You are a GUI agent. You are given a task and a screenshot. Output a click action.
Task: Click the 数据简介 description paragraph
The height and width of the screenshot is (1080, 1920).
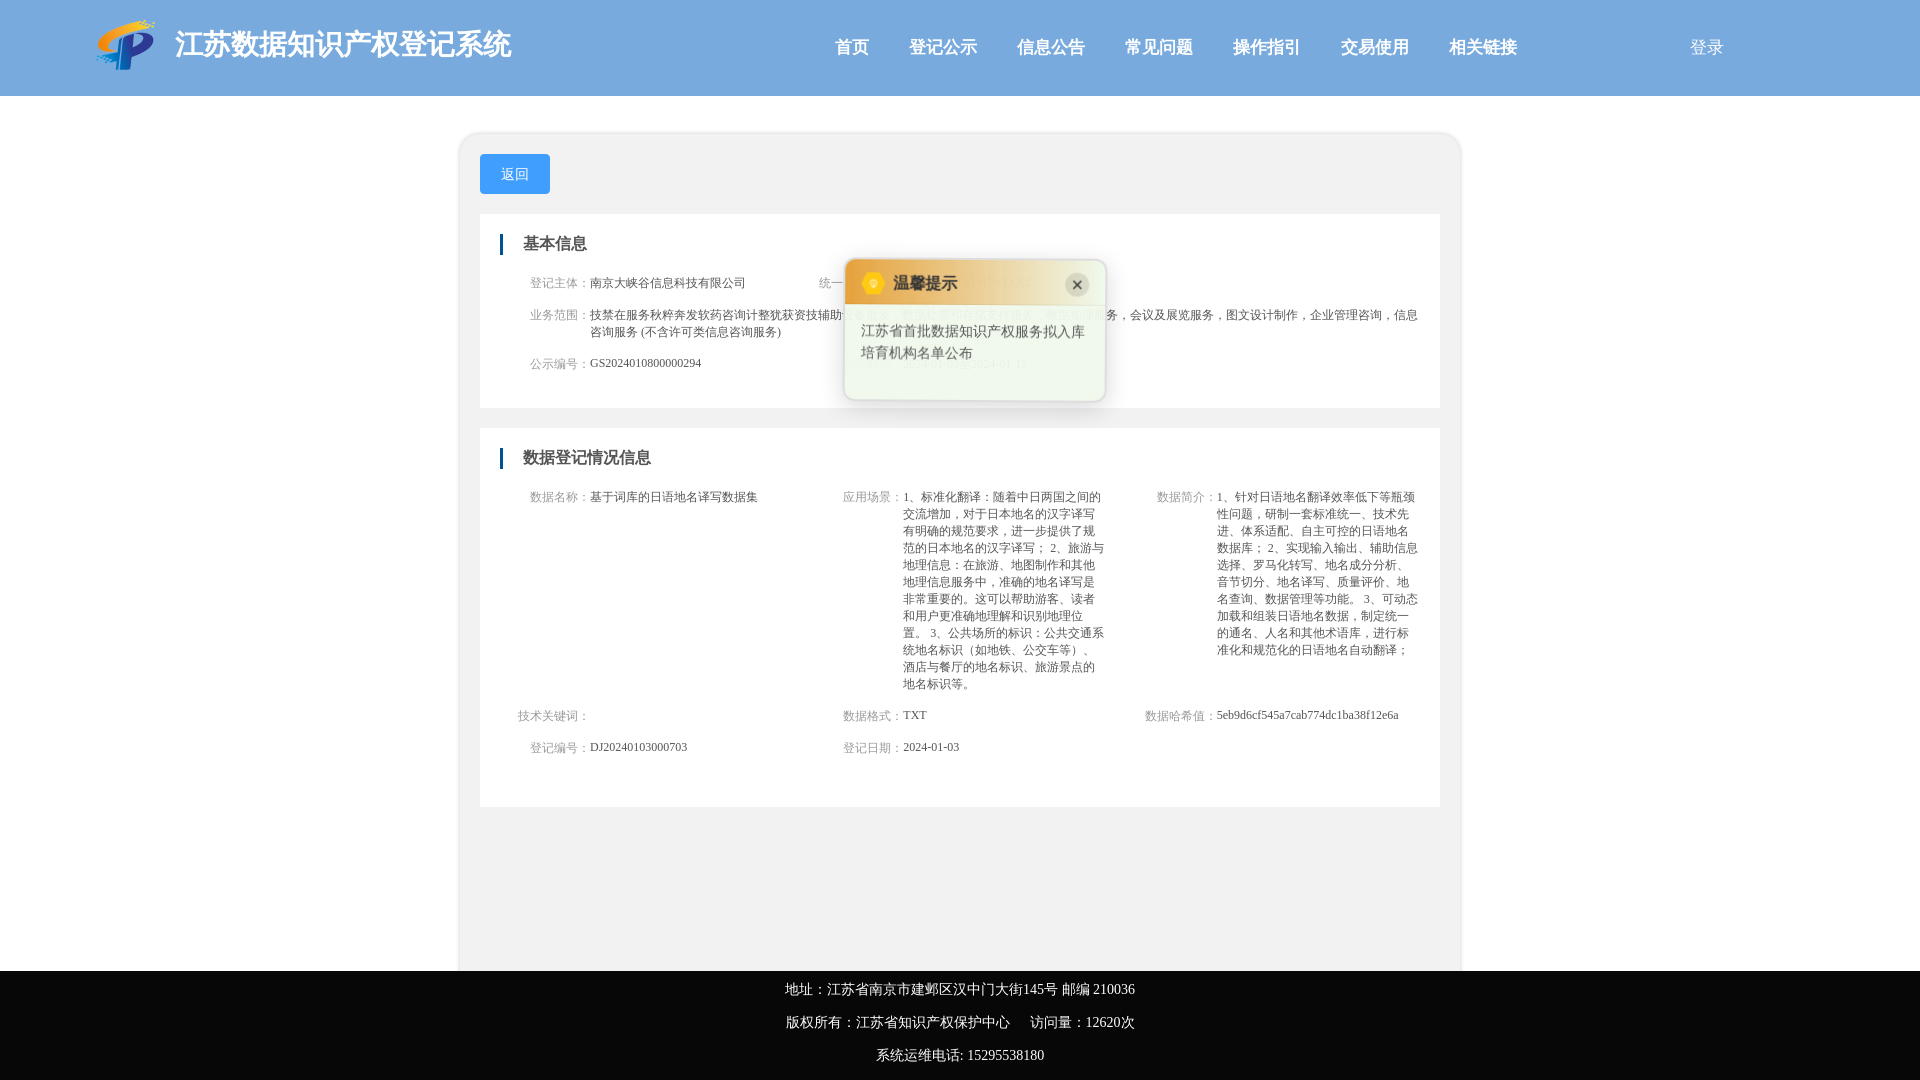tap(1318, 573)
